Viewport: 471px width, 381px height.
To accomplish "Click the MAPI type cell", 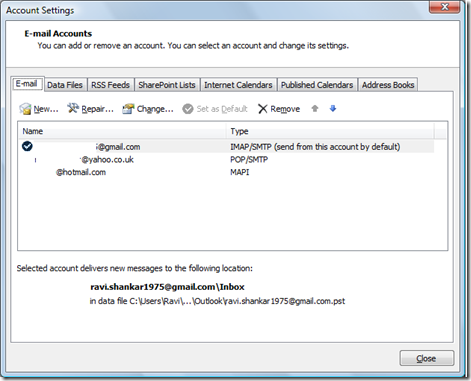I will coord(240,172).
